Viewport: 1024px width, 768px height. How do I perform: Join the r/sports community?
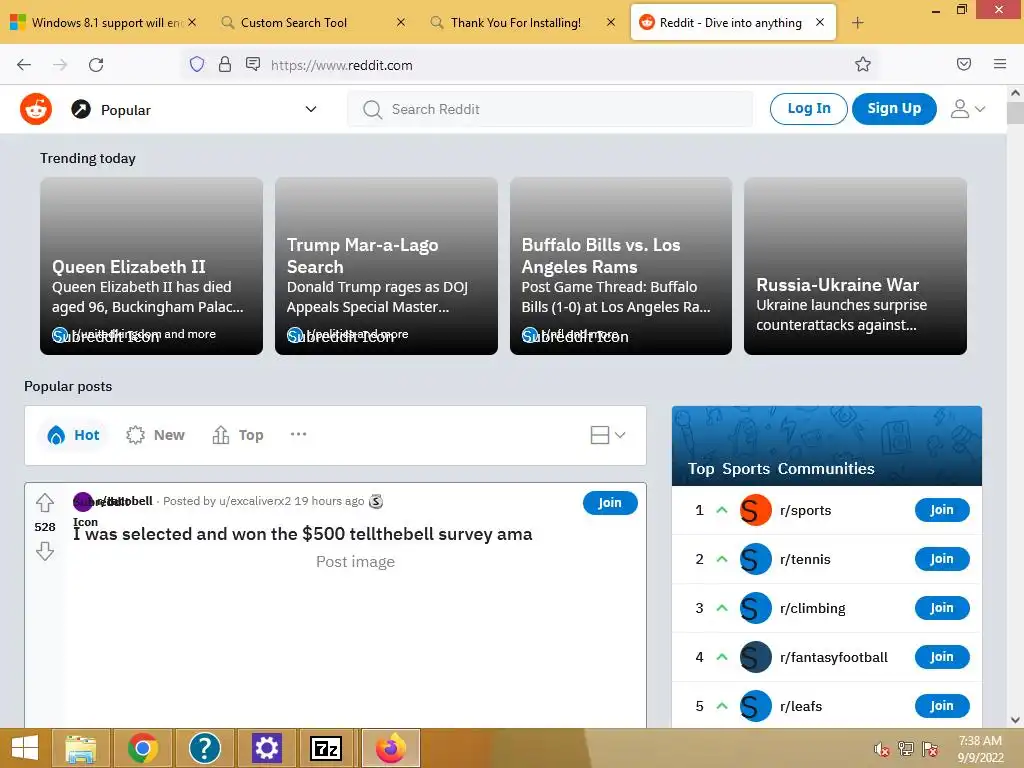coord(941,510)
